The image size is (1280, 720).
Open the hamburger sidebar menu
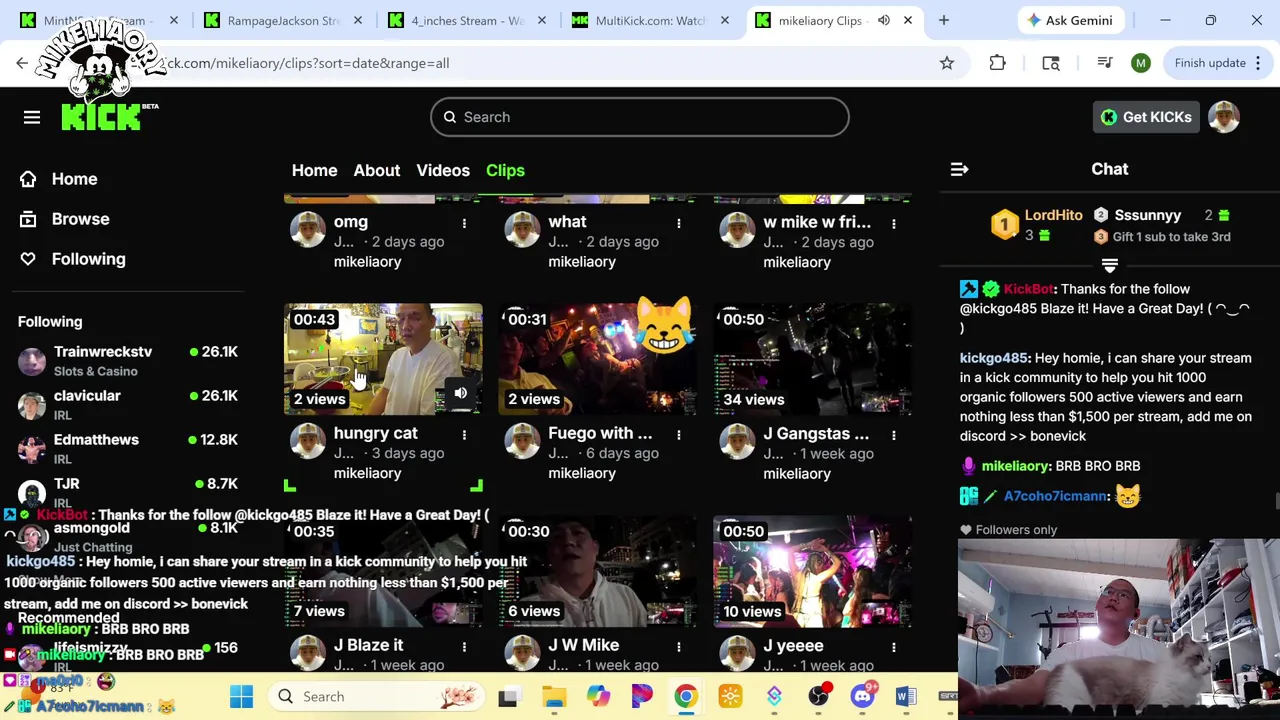click(32, 117)
